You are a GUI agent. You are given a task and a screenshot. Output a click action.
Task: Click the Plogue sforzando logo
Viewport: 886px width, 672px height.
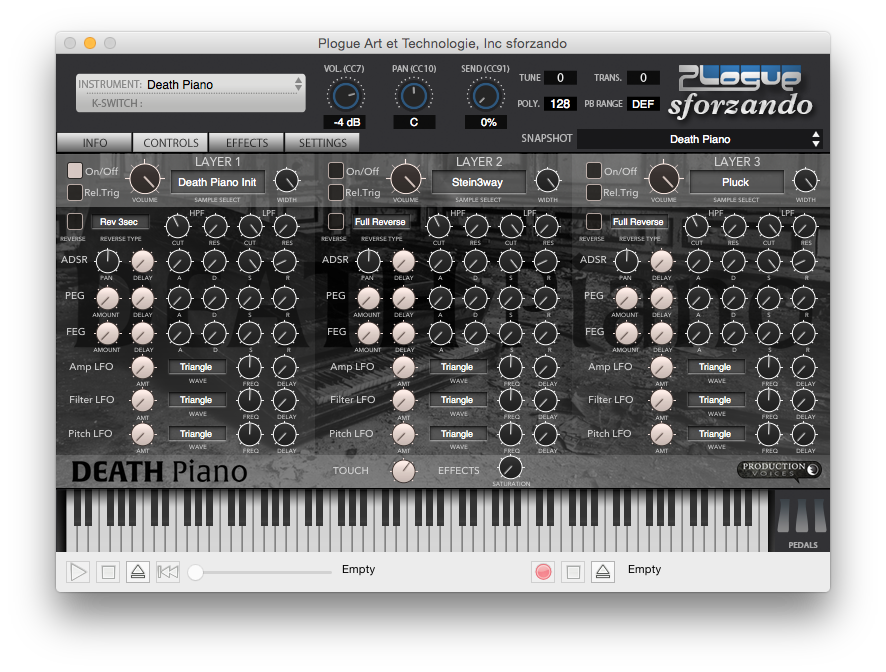click(740, 92)
